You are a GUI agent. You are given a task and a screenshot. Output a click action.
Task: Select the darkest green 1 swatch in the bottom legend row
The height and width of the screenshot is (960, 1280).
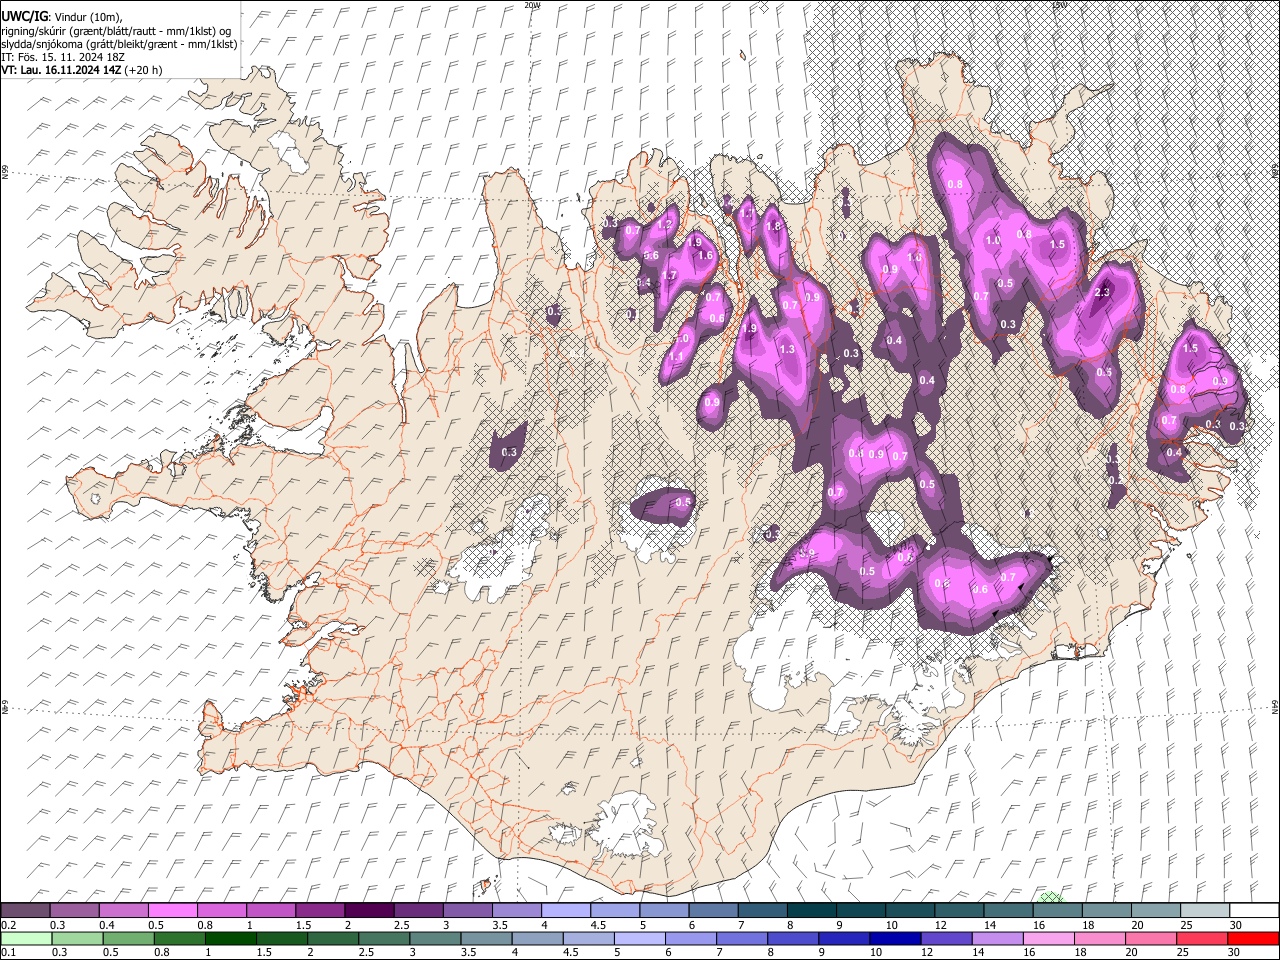(231, 938)
